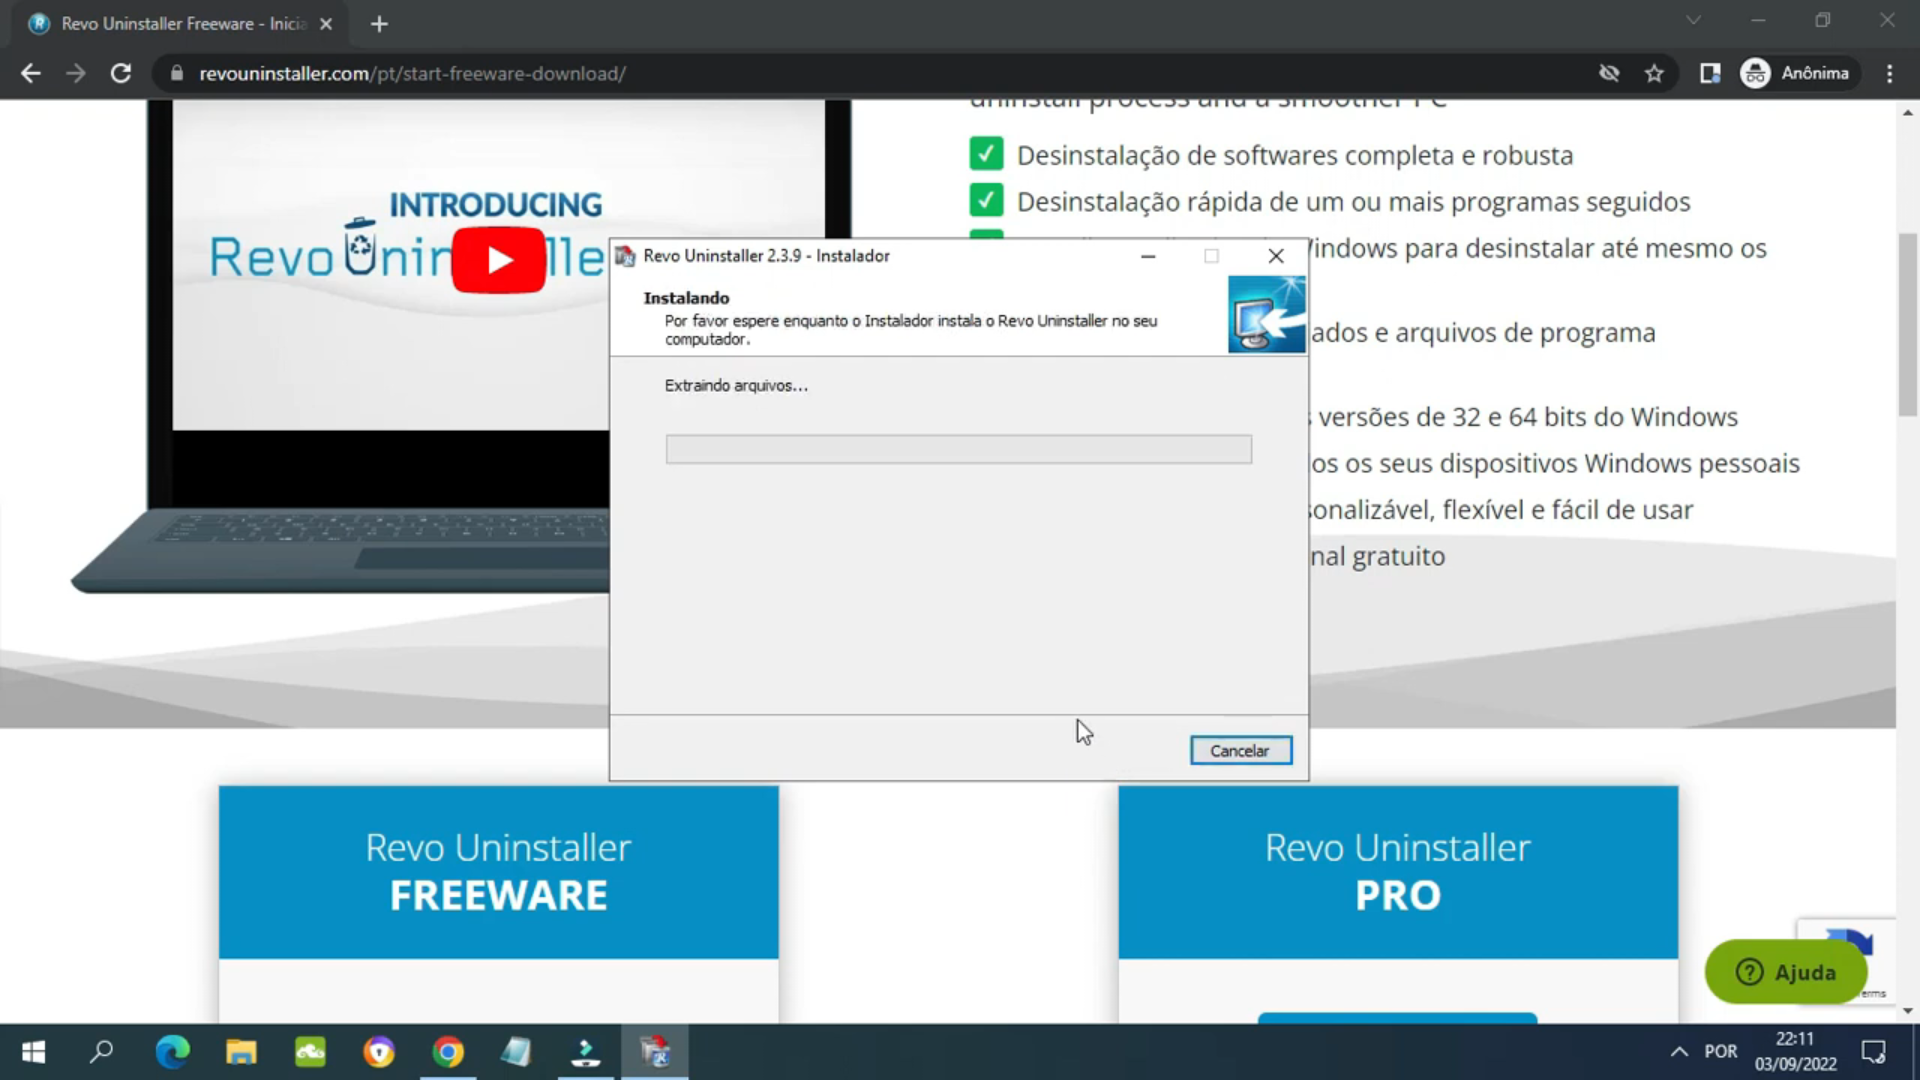Screen dimensions: 1920x1080
Task: Click the installer setup computer image
Action: pyautogui.click(x=1266, y=315)
